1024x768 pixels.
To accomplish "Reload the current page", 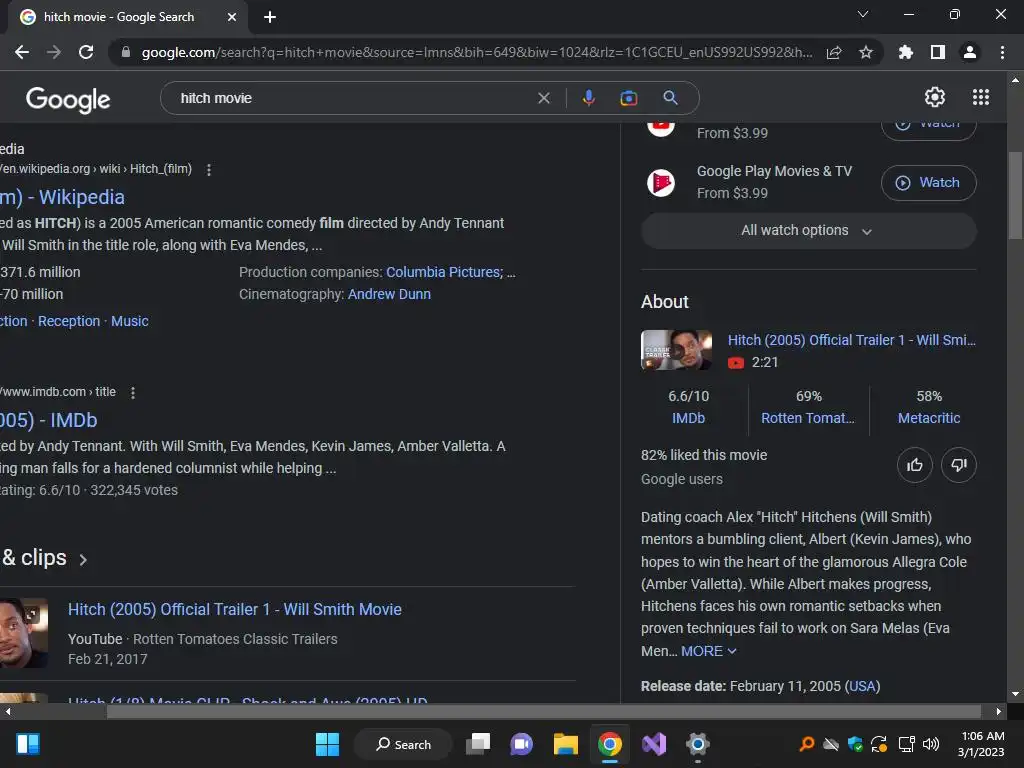I will click(x=86, y=52).
